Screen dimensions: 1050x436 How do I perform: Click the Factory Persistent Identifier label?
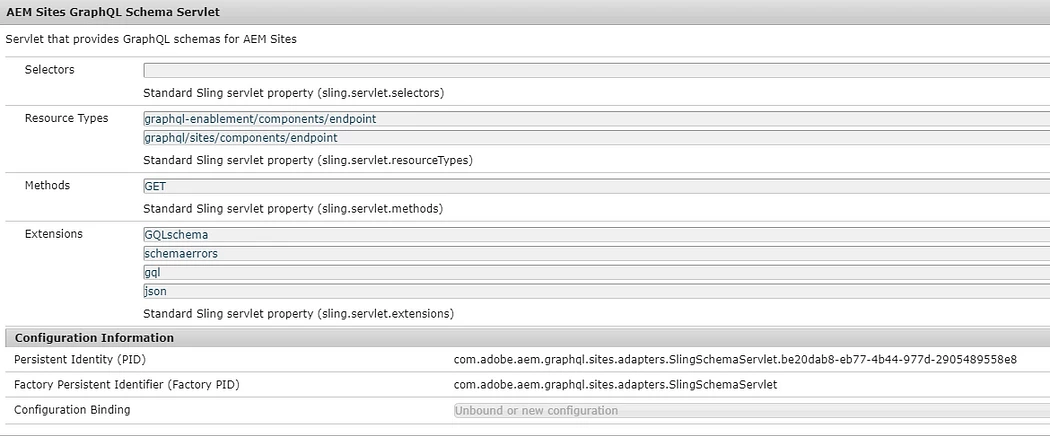click(127, 385)
